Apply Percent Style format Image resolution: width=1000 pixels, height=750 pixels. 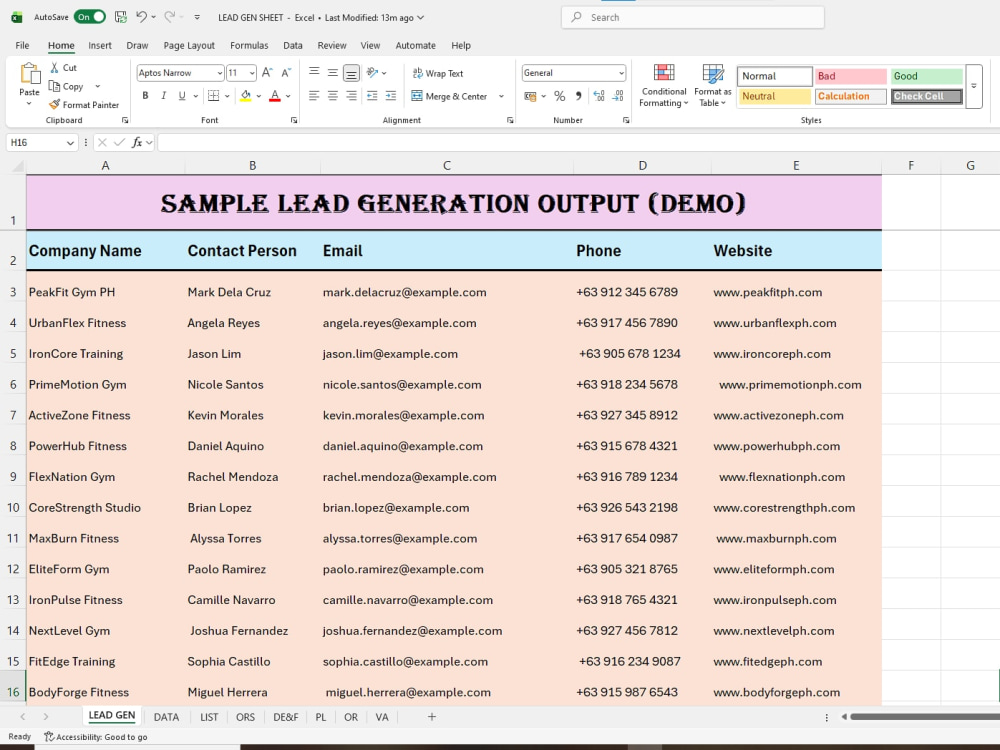[x=559, y=96]
